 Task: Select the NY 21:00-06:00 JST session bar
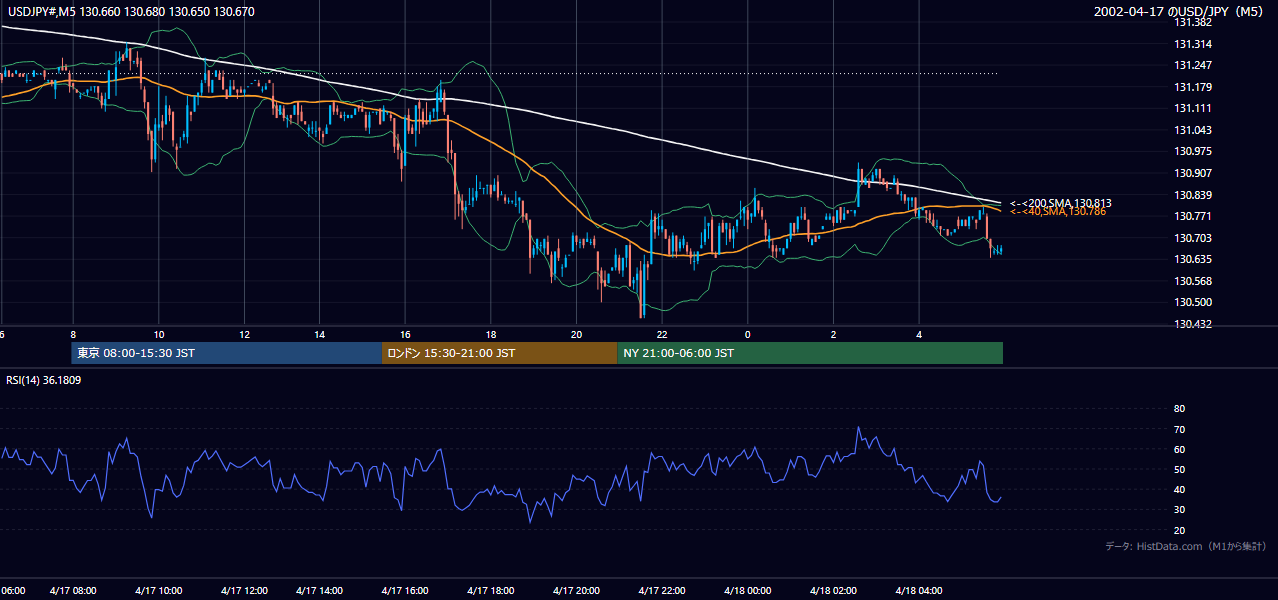[x=810, y=353]
